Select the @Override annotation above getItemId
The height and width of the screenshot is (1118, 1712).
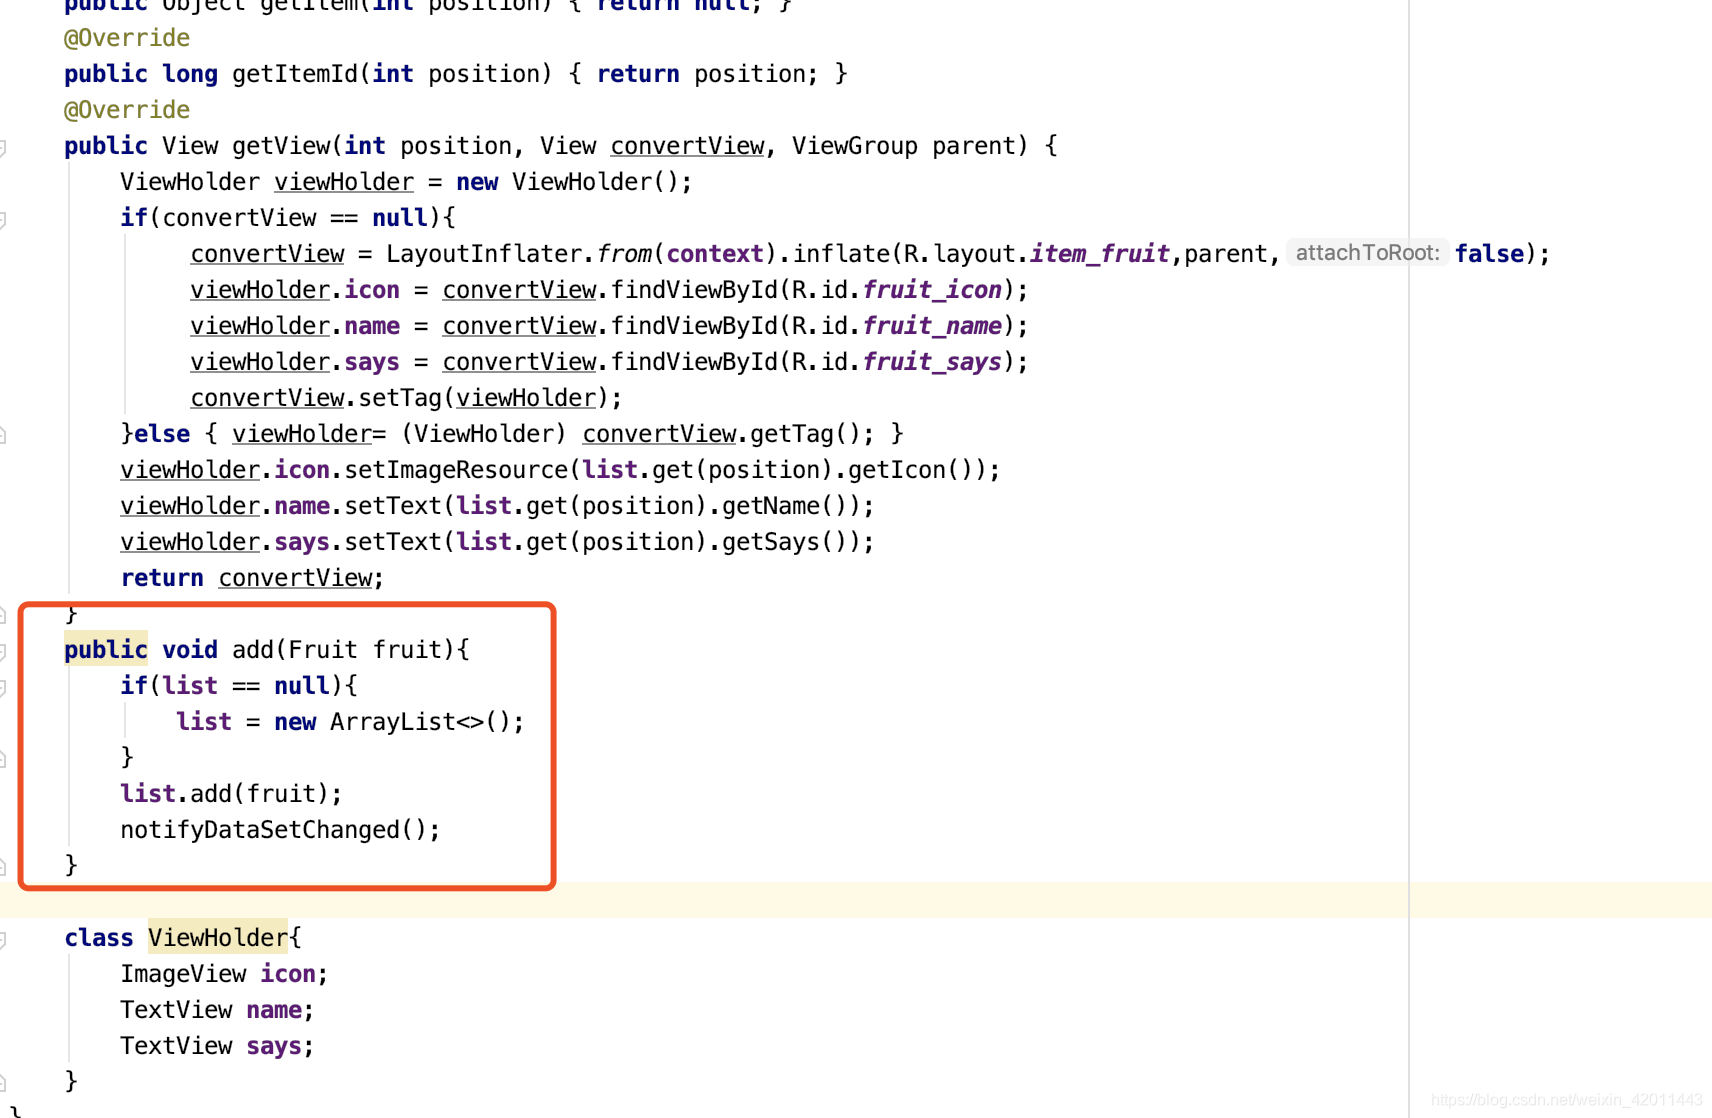(127, 38)
